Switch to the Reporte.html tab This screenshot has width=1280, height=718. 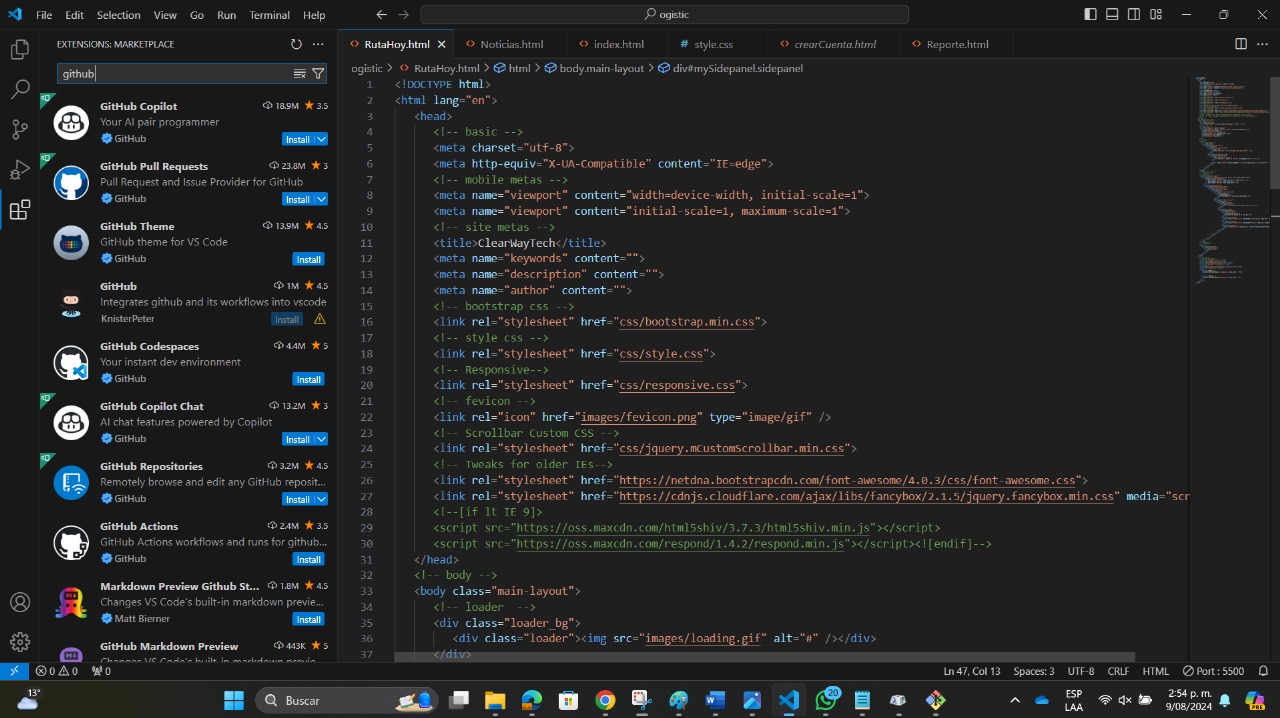(957, 44)
